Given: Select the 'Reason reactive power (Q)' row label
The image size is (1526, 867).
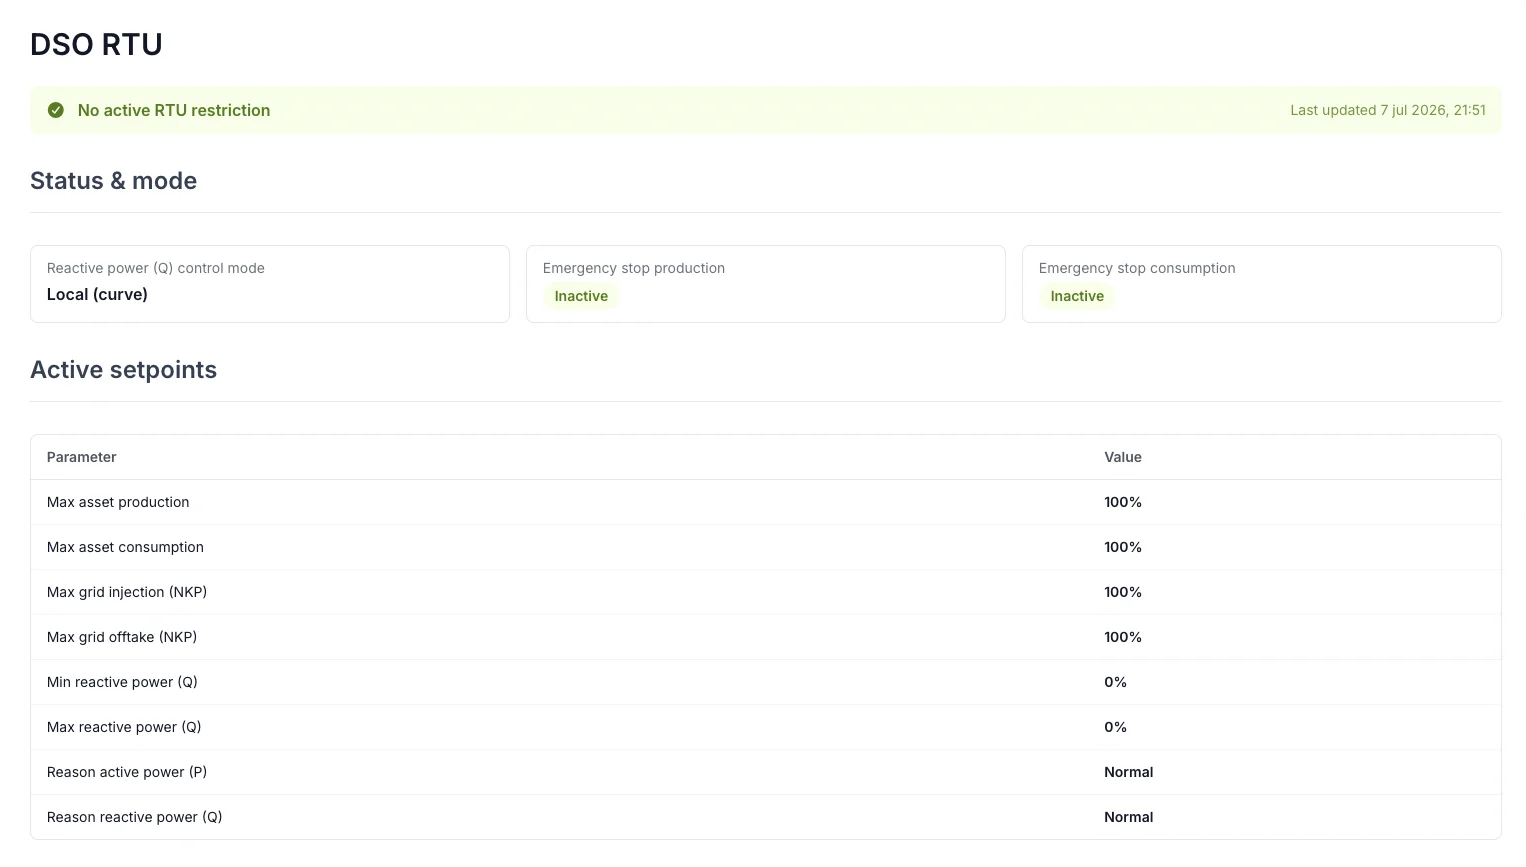Looking at the screenshot, I should (x=135, y=817).
